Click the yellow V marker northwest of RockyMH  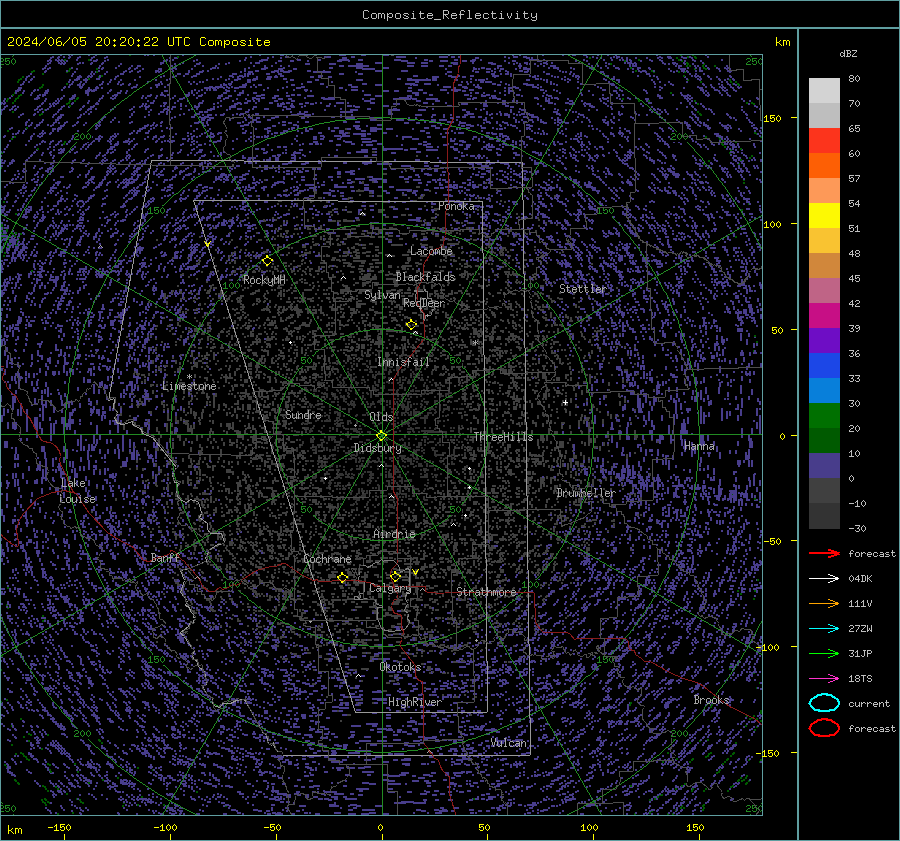coord(207,245)
